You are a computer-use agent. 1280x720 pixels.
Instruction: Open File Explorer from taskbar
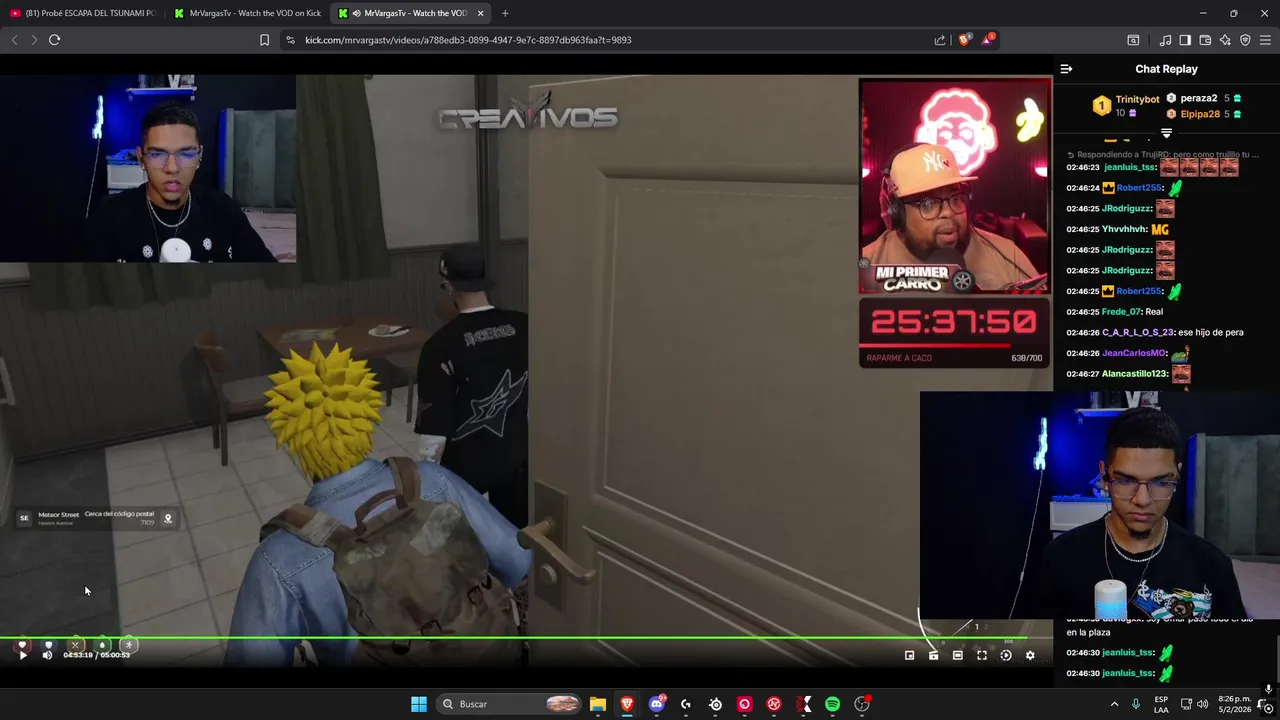pyautogui.click(x=598, y=704)
